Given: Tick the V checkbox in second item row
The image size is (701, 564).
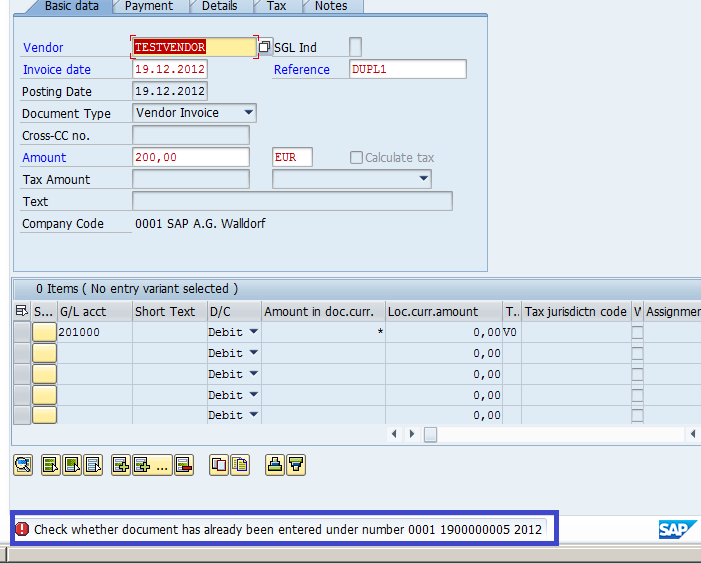Looking at the screenshot, I should click(x=638, y=354).
